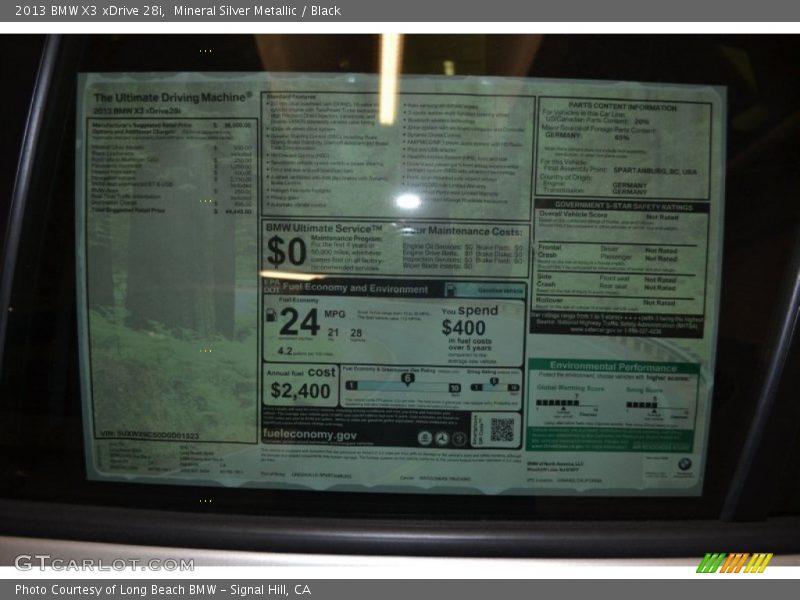Click the Global Warming Score scale

[570, 405]
